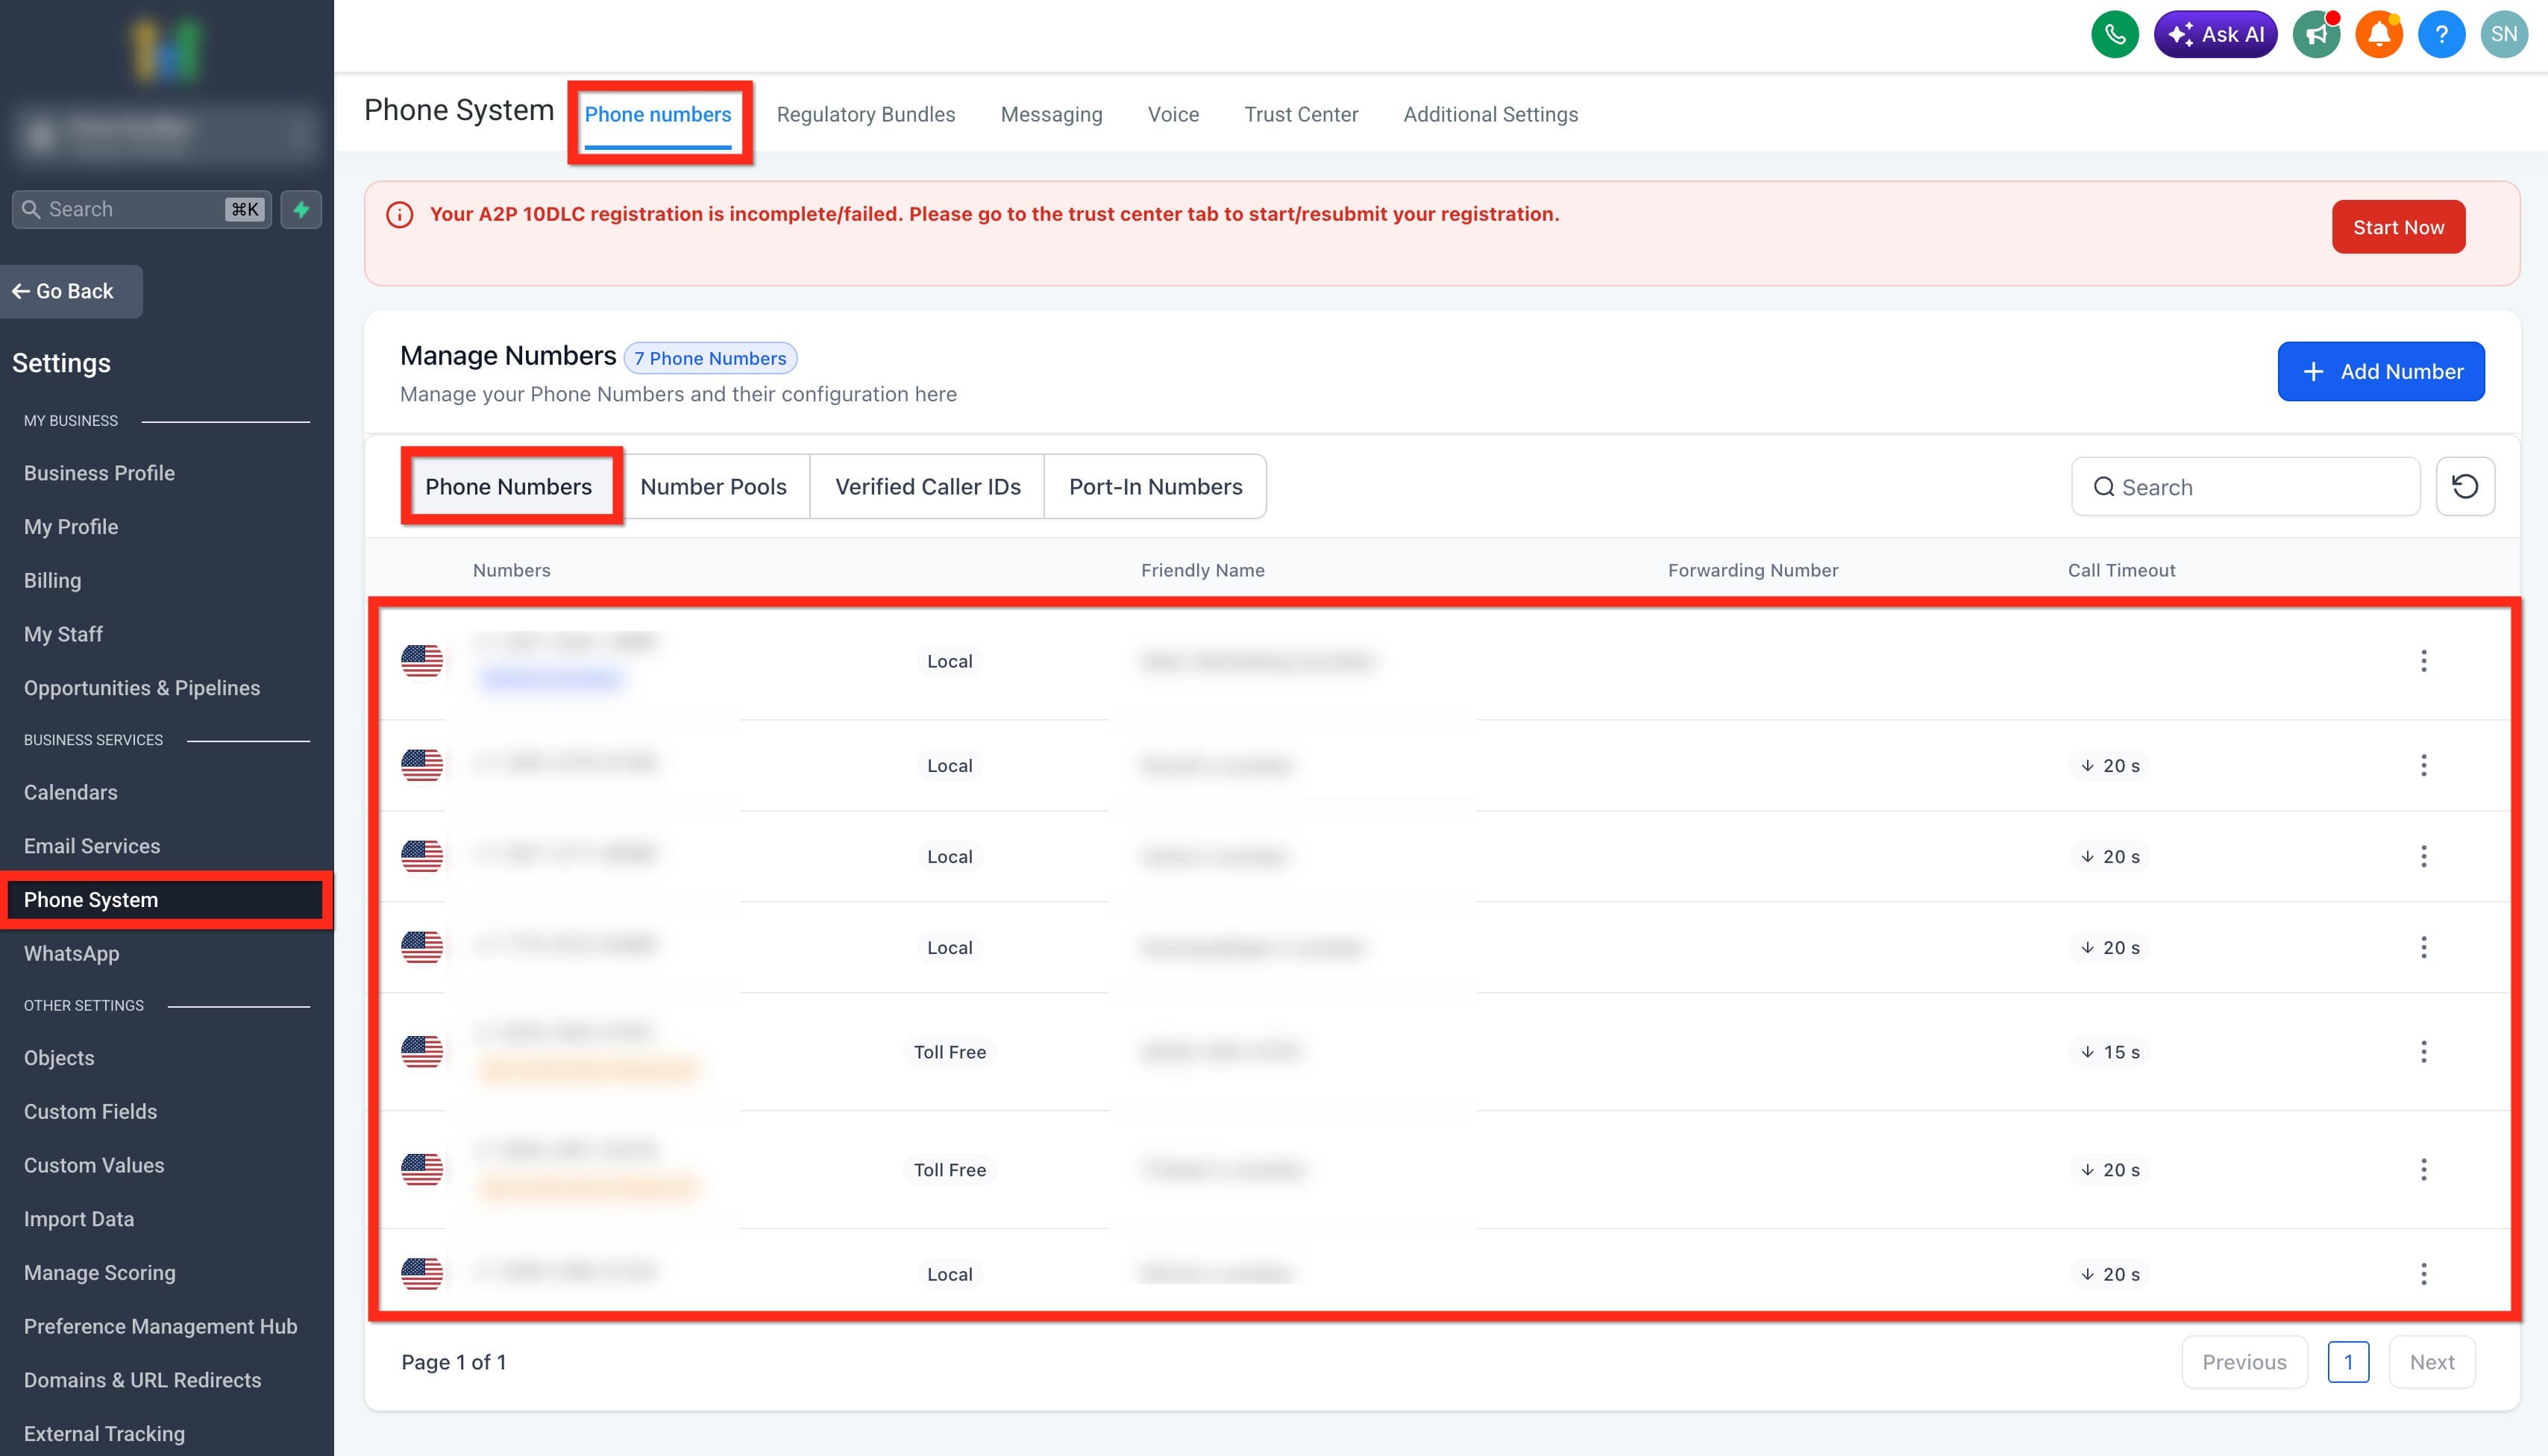This screenshot has height=1456, width=2548.
Task: Click the Previous page button
Action: tap(2244, 1362)
